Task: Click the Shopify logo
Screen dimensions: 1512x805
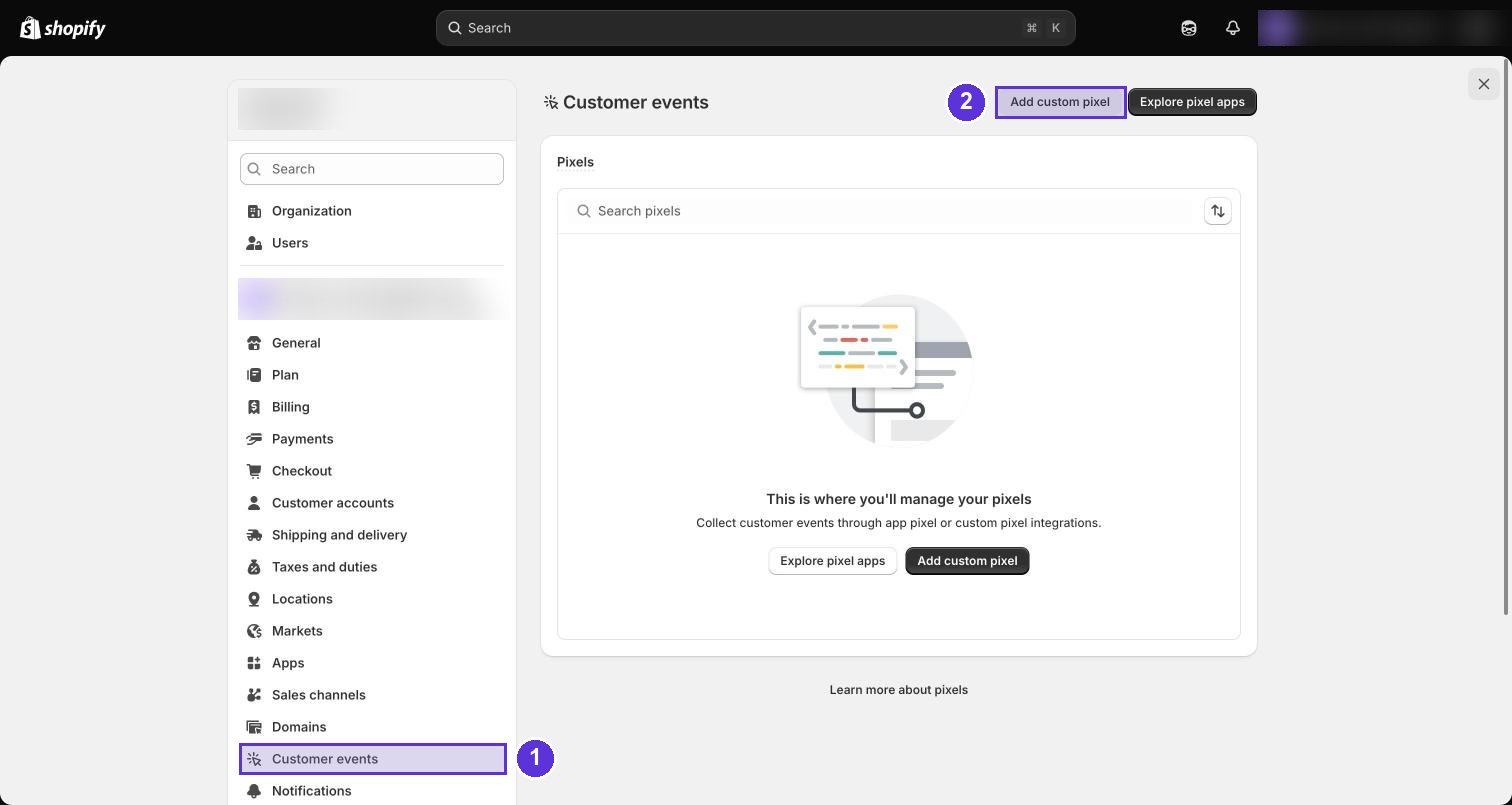Action: tap(63, 28)
